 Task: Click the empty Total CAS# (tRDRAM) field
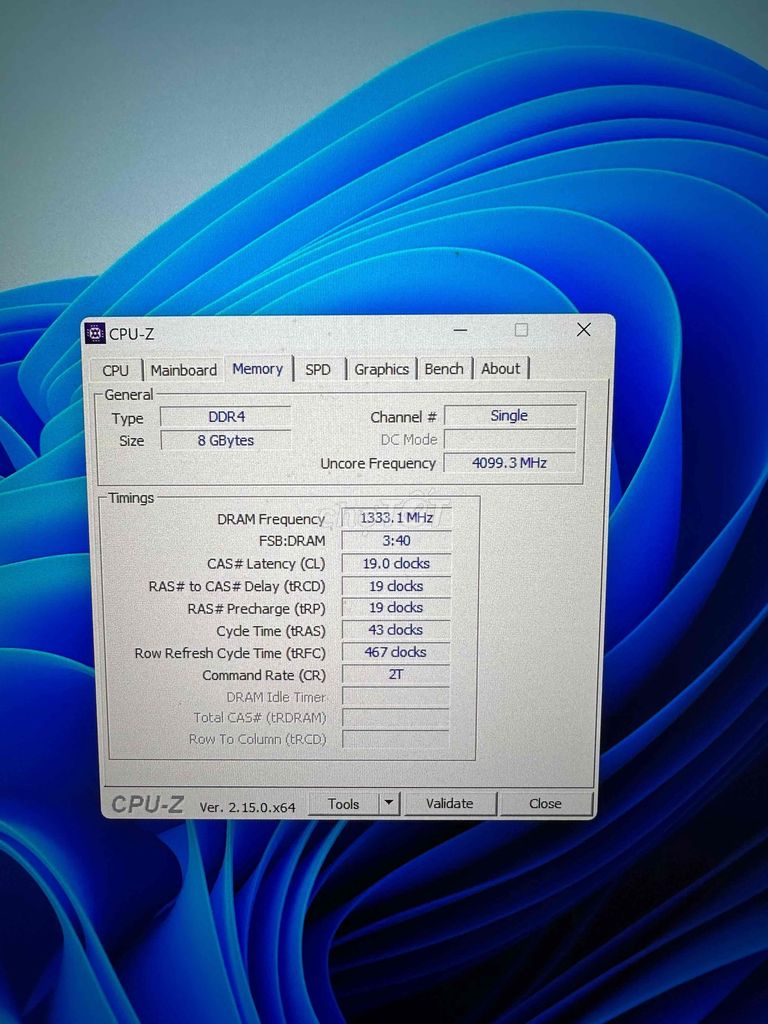coord(396,718)
